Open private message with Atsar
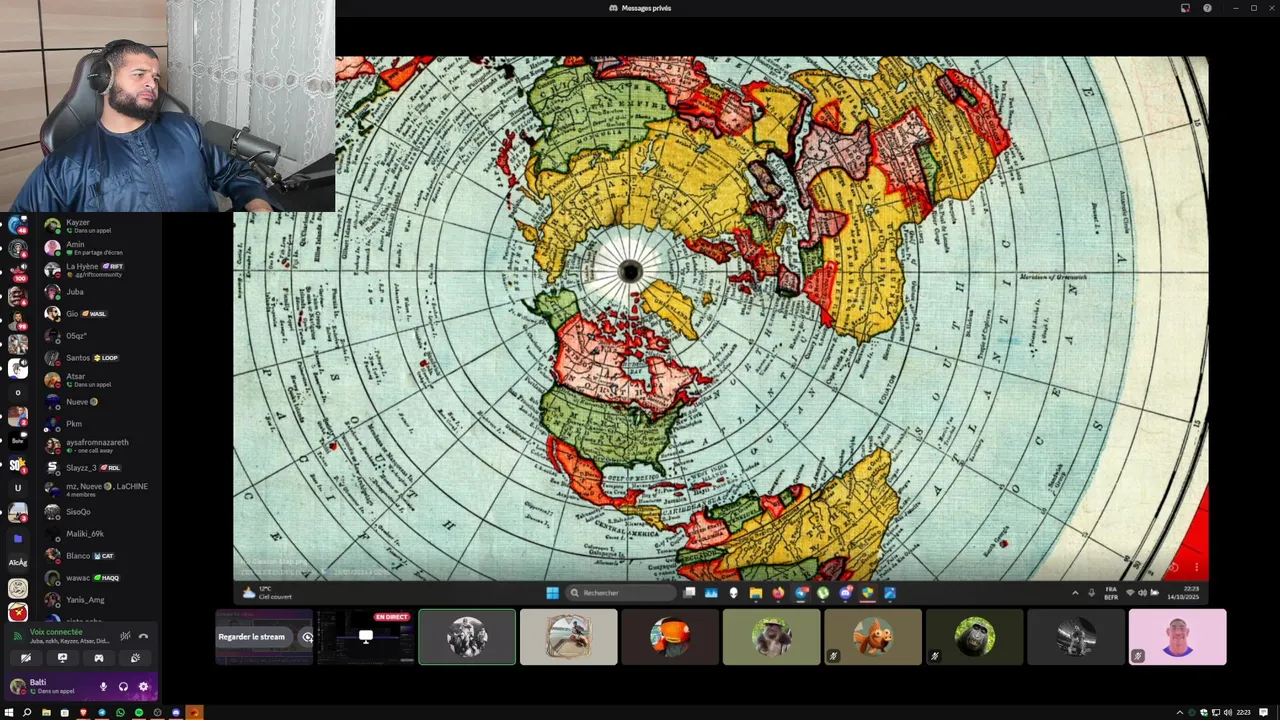The width and height of the screenshot is (1280, 720). point(98,380)
